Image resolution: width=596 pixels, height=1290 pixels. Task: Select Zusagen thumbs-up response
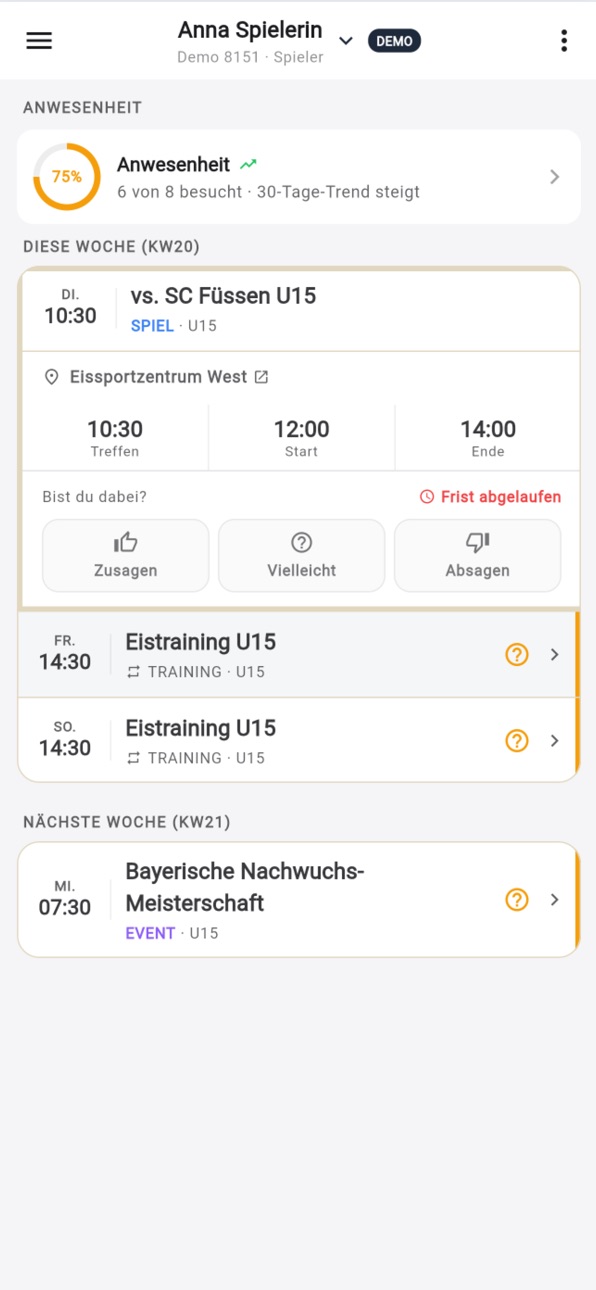pos(126,555)
